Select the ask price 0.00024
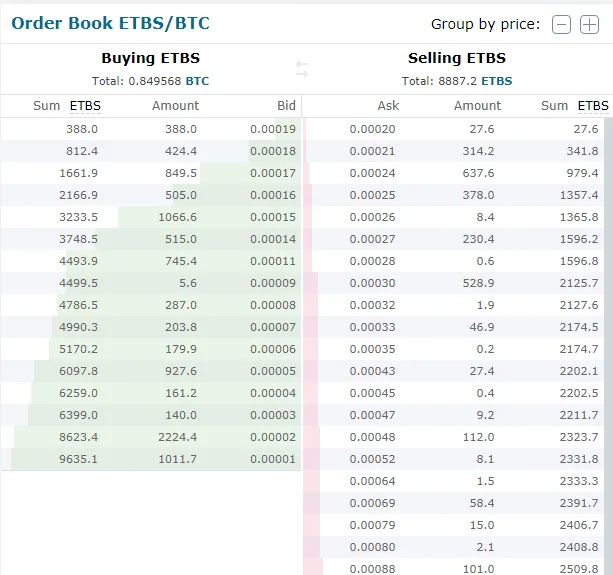Screen dimensions: 613x575 372,173
